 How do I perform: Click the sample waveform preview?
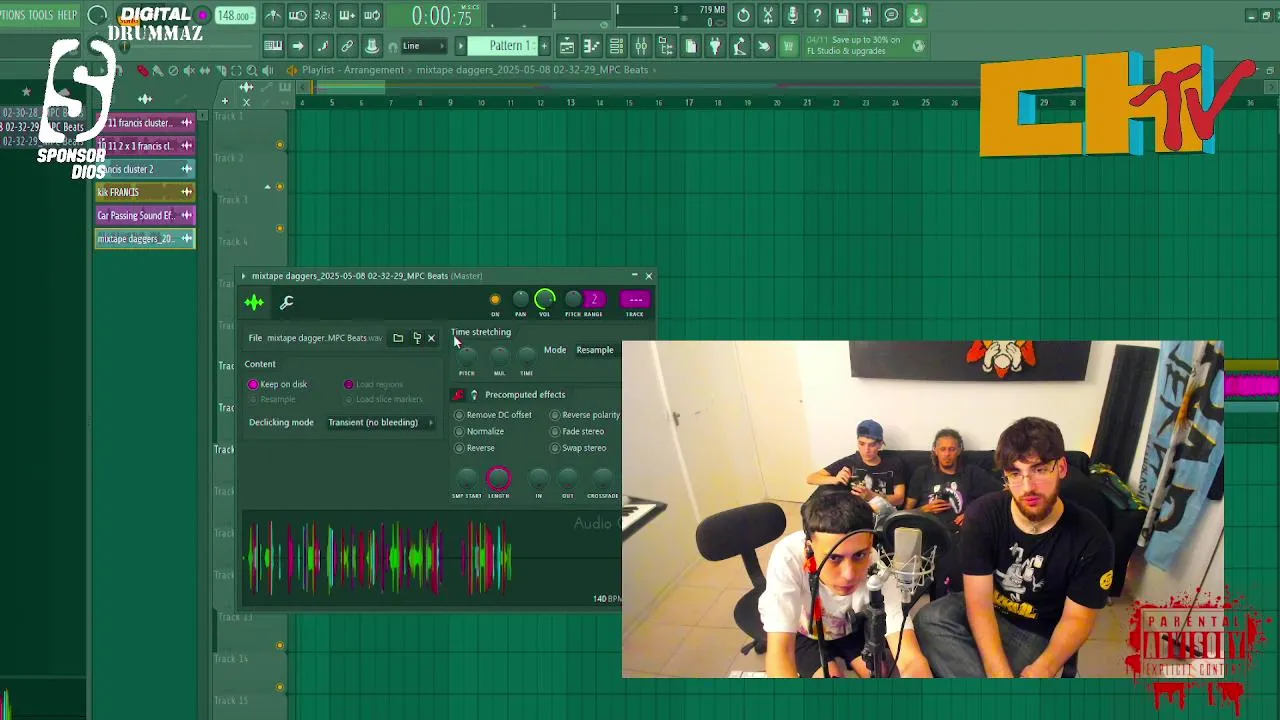432,557
